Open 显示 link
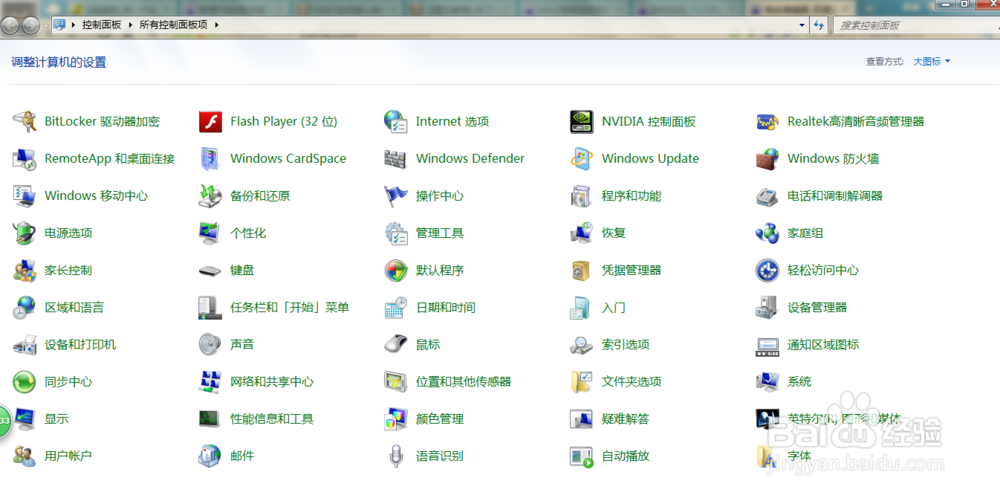Viewport: 1000px width, 498px height. pos(56,419)
